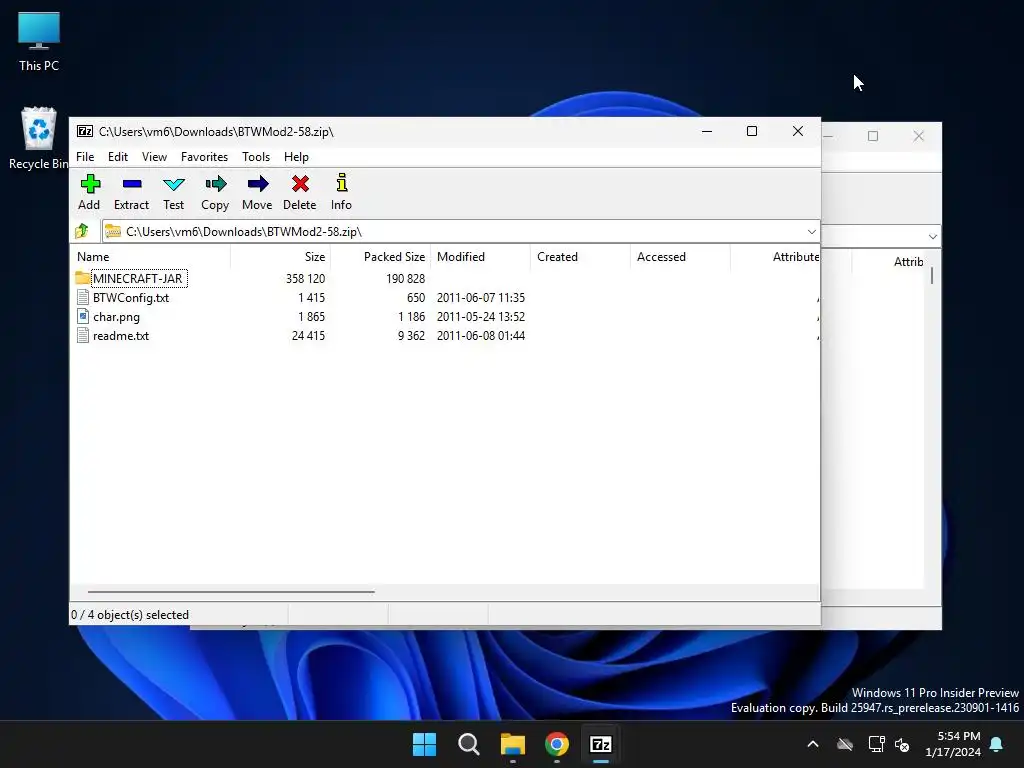Click the MINECRAFT-JAR folder icon
This screenshot has width=1024, height=768.
82,278
